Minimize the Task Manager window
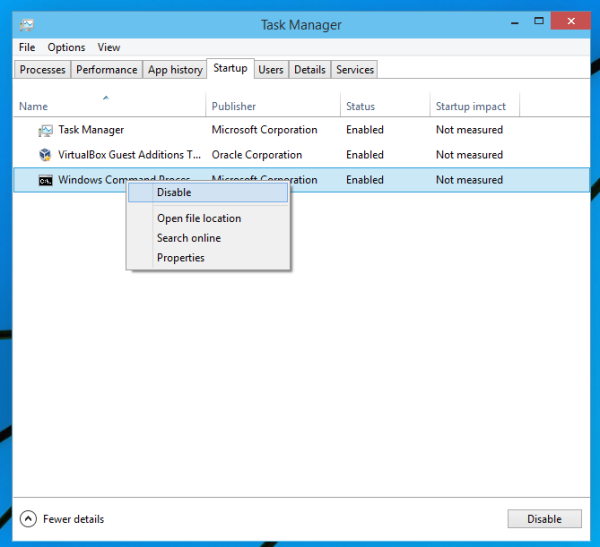600x547 pixels. coord(515,22)
